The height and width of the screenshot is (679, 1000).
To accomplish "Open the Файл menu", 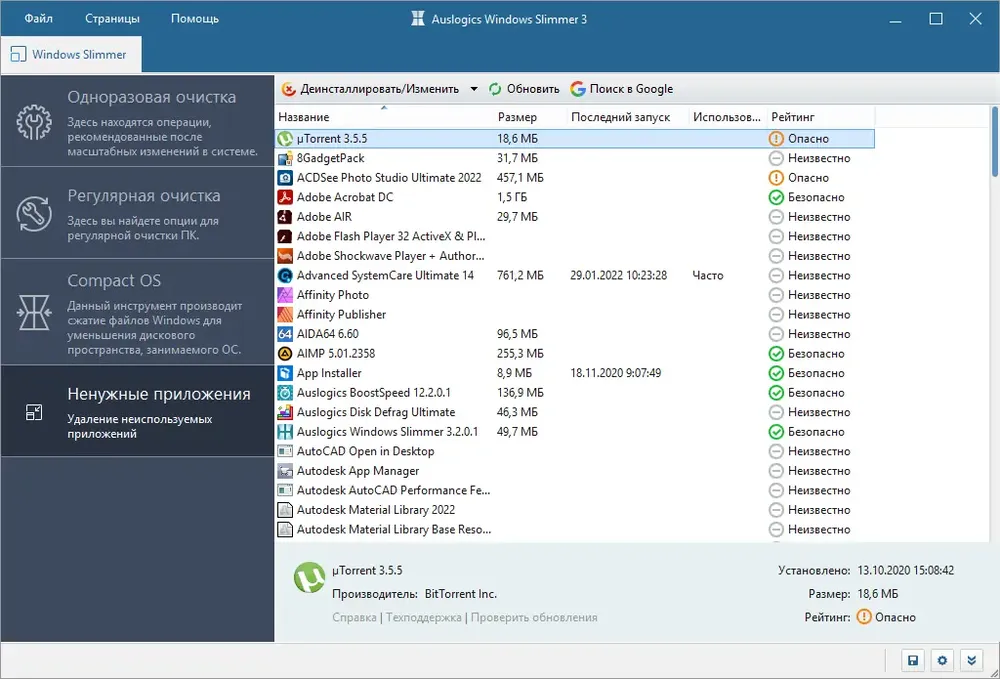I will tap(38, 18).
